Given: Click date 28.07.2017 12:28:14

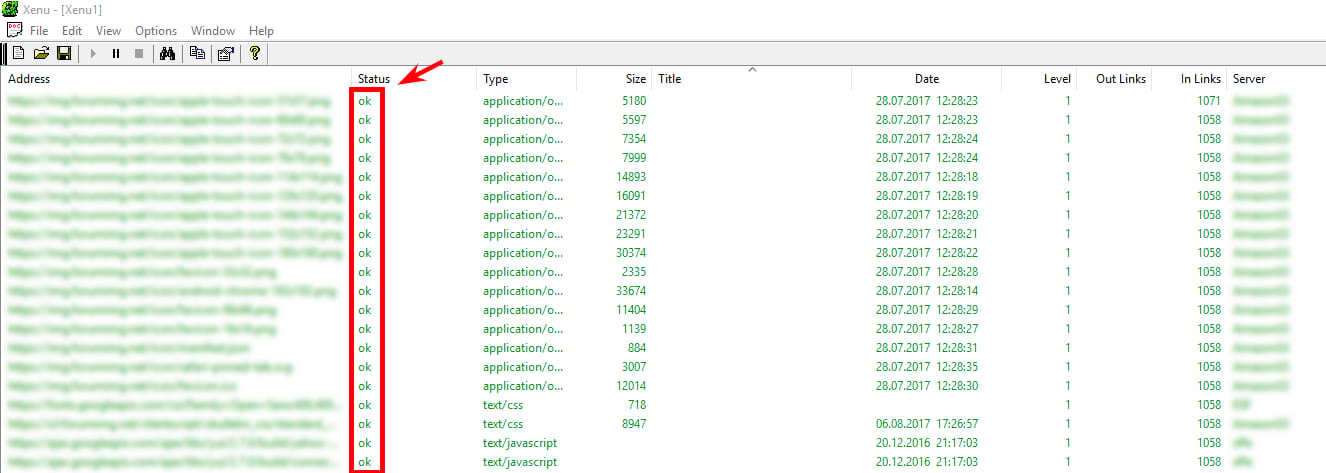Looking at the screenshot, I should pos(926,291).
